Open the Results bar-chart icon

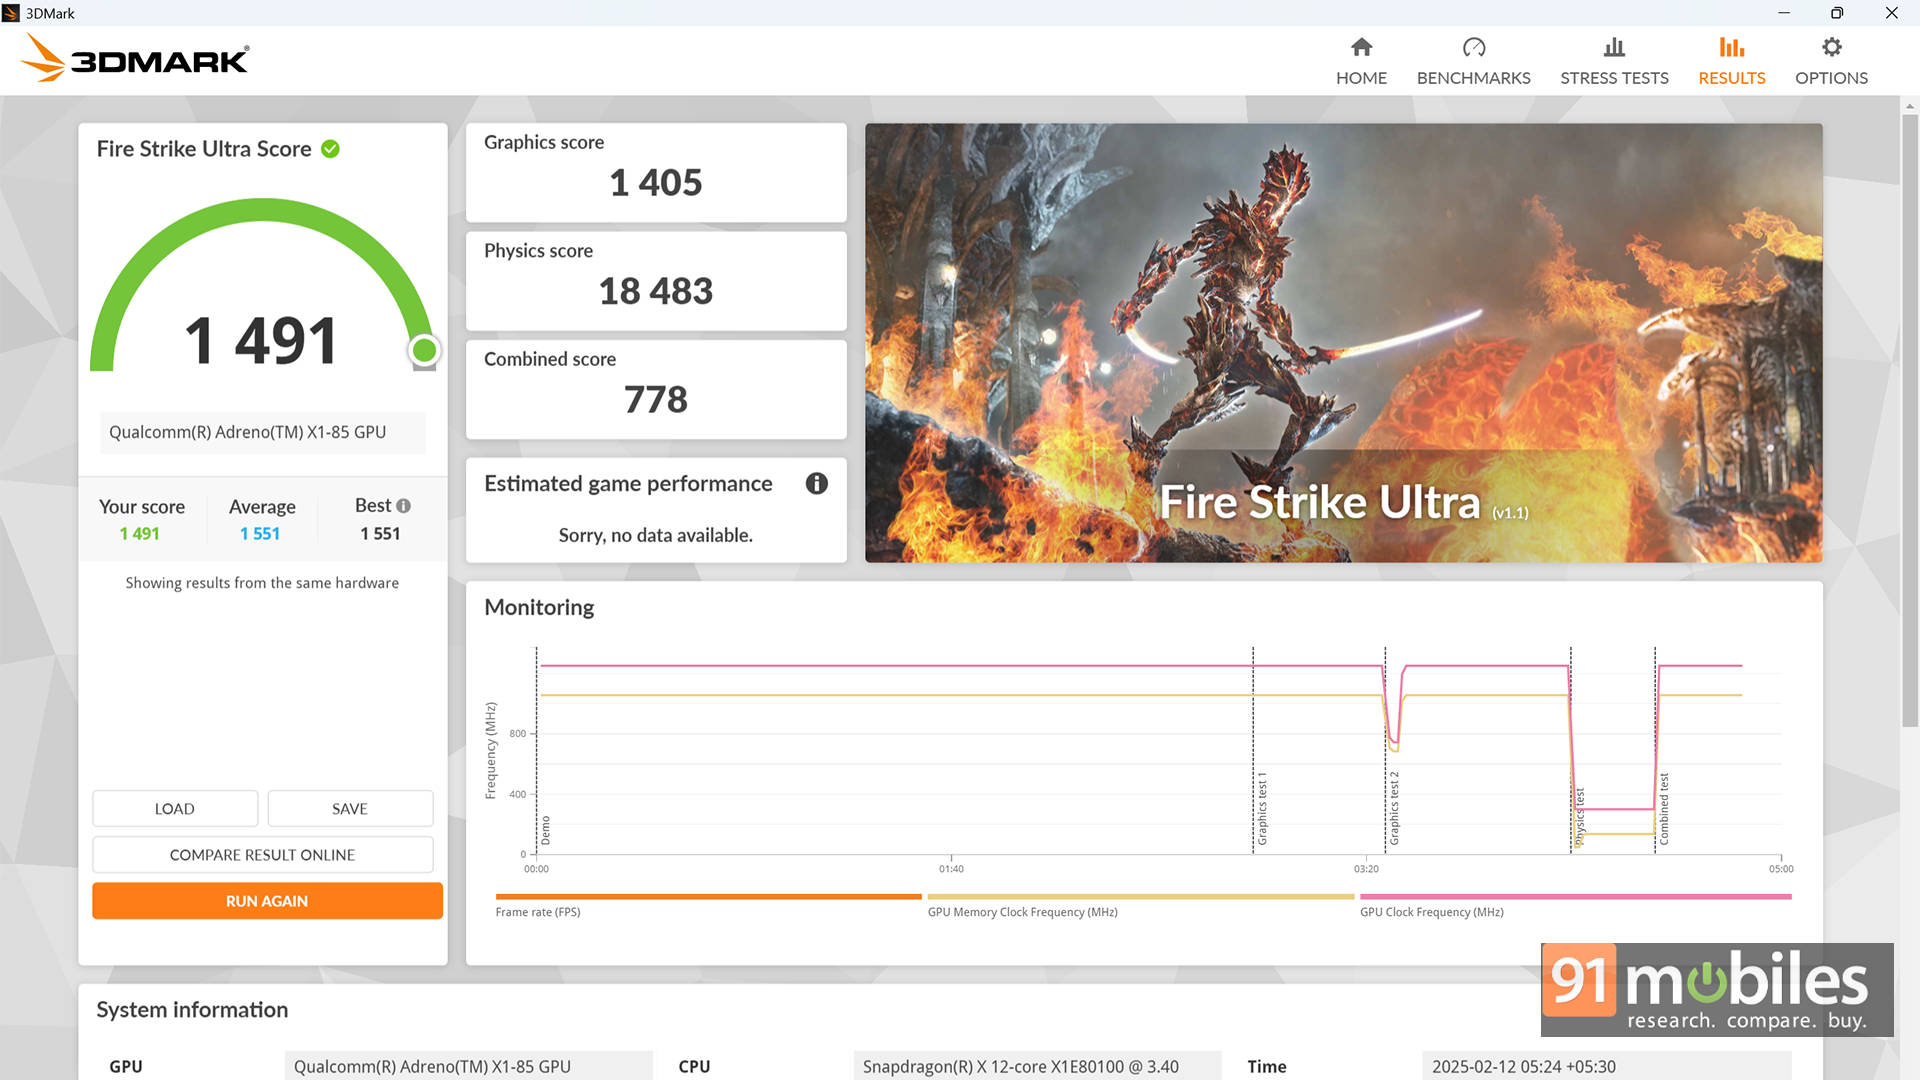pos(1731,47)
